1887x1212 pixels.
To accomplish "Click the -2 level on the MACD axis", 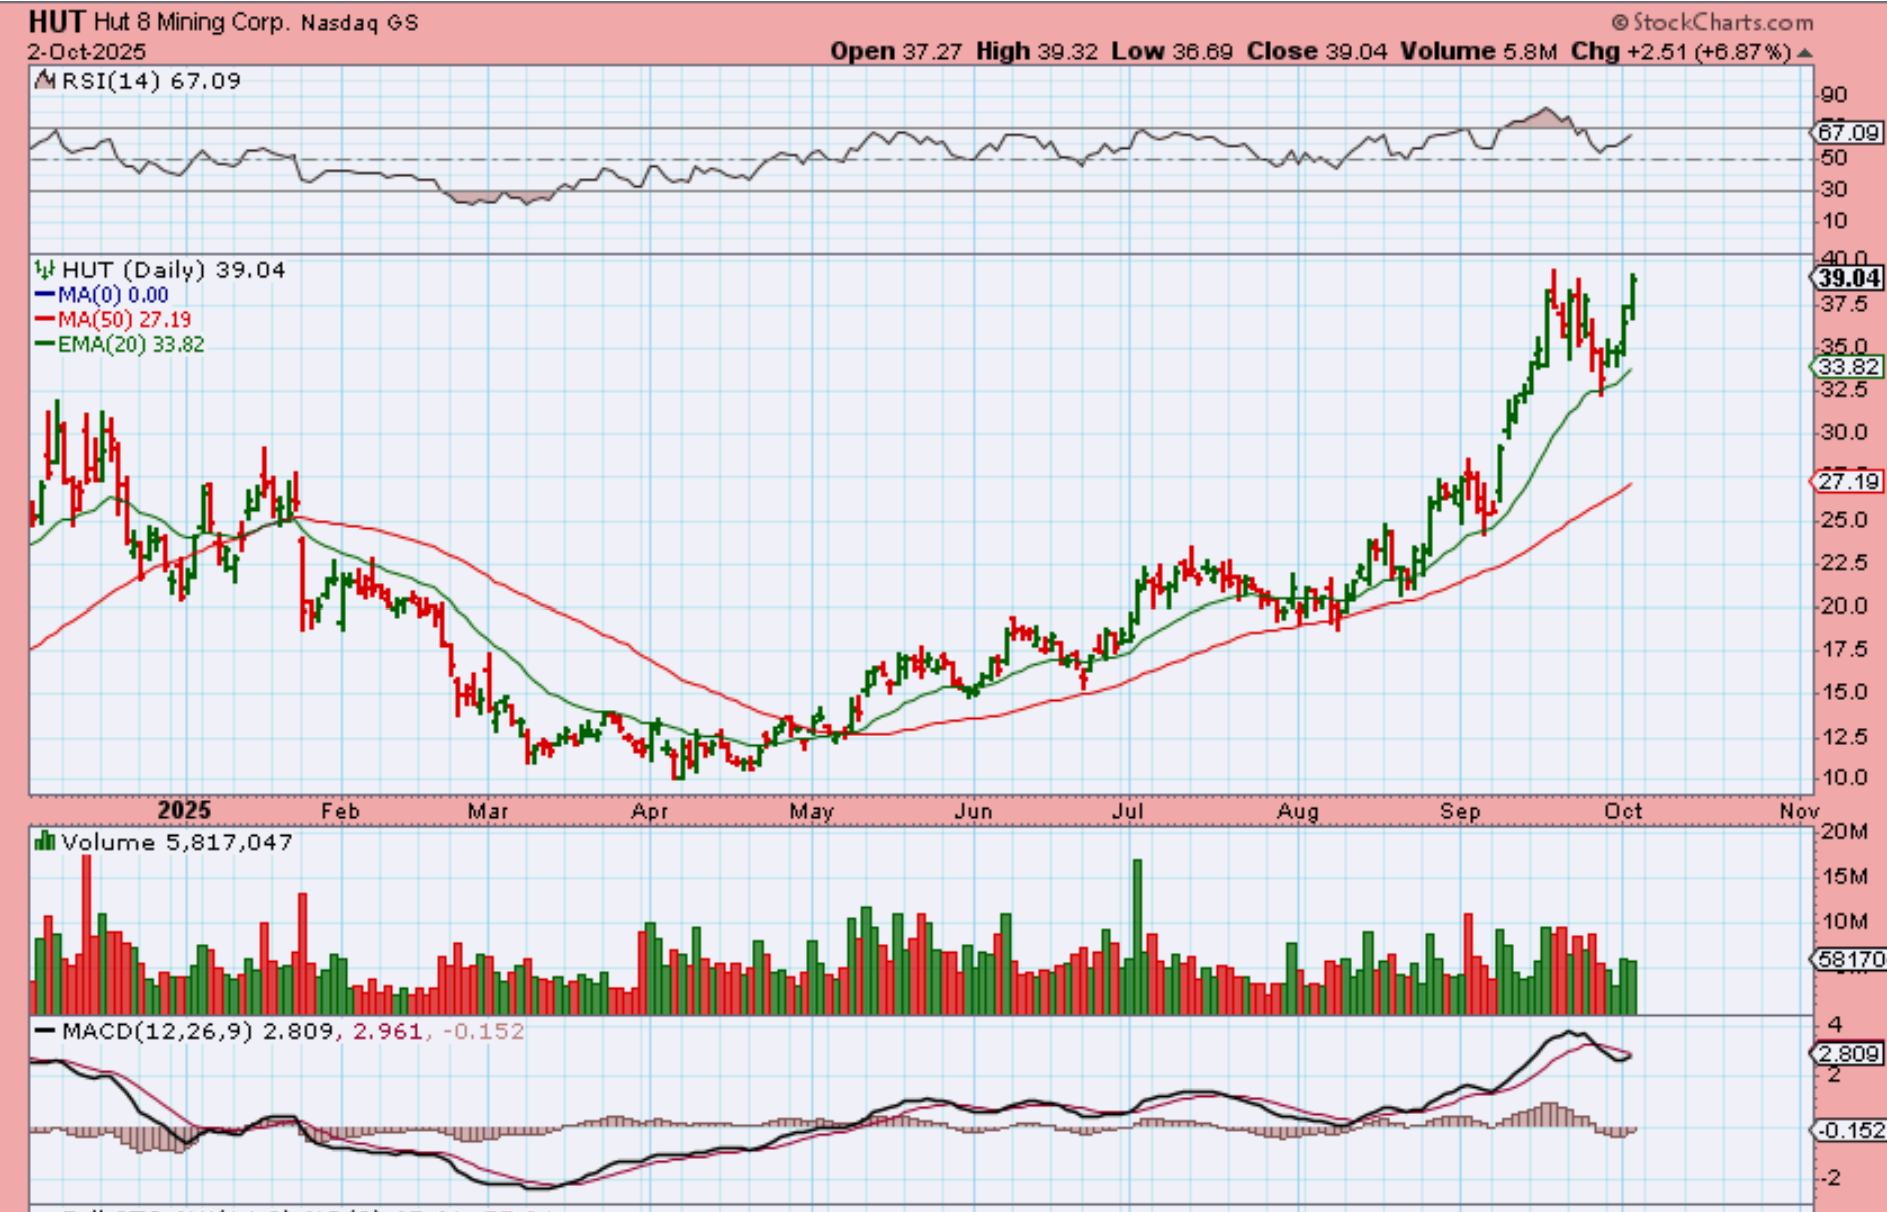I will click(1830, 1178).
